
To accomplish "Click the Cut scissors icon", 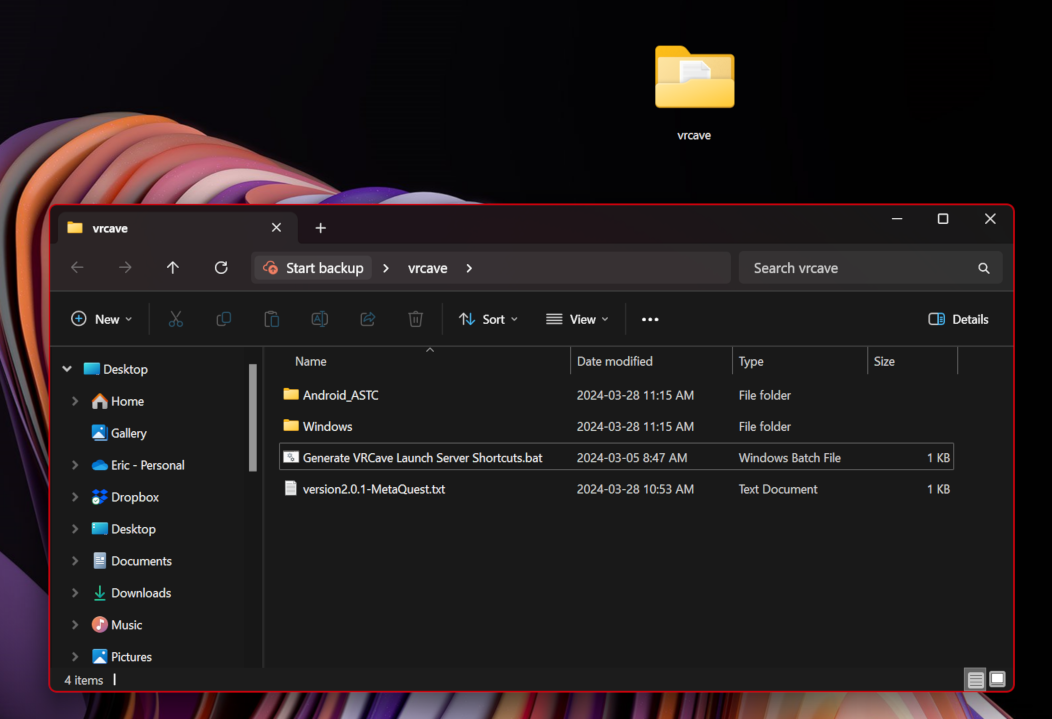I will tap(176, 319).
